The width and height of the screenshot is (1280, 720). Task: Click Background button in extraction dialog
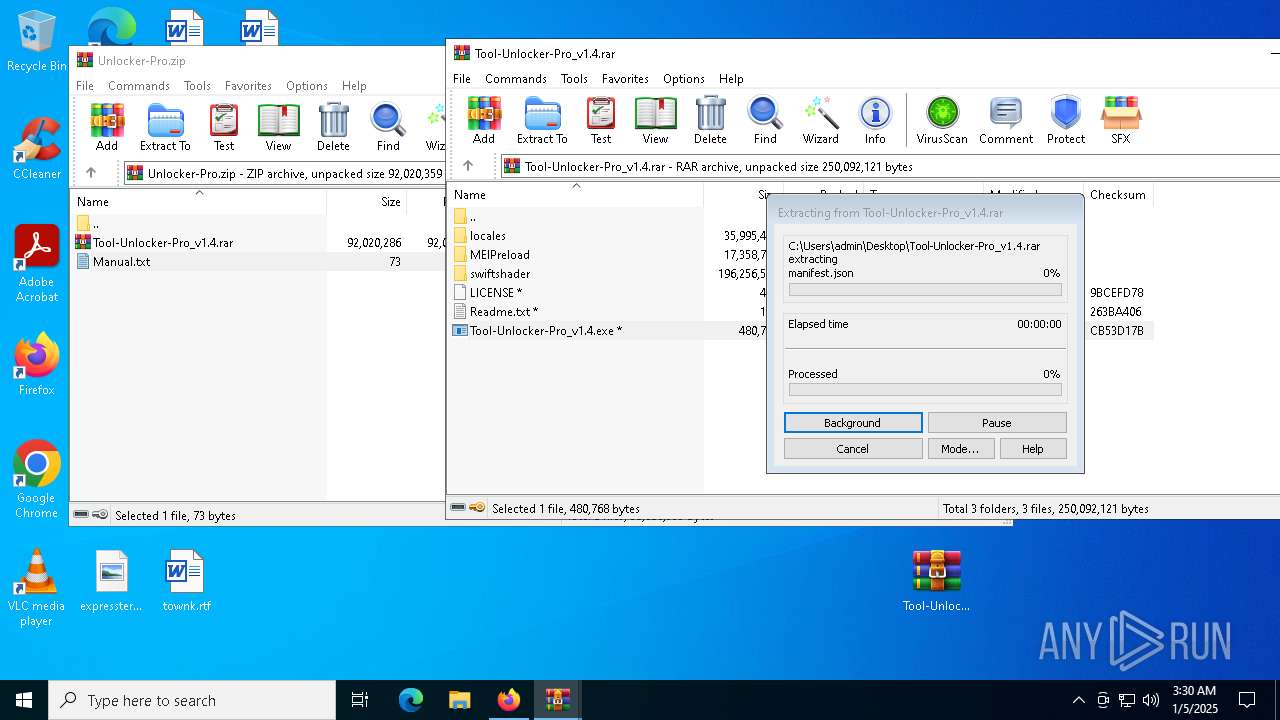pyautogui.click(x=853, y=423)
